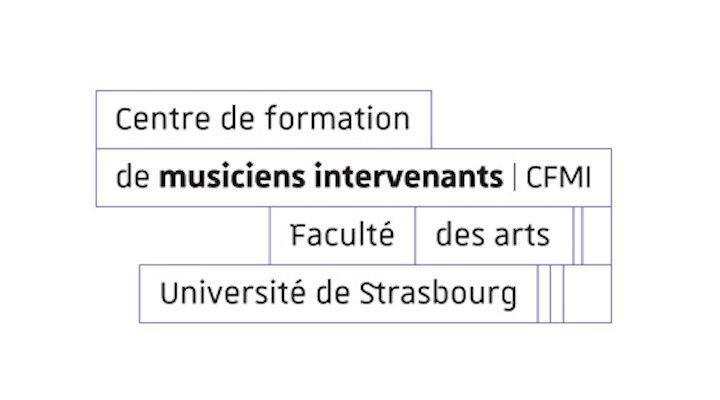Viewport: 720px width, 400px height.
Task: Click the word 'Strasbourg' in the bottom box
Action: click(x=438, y=294)
